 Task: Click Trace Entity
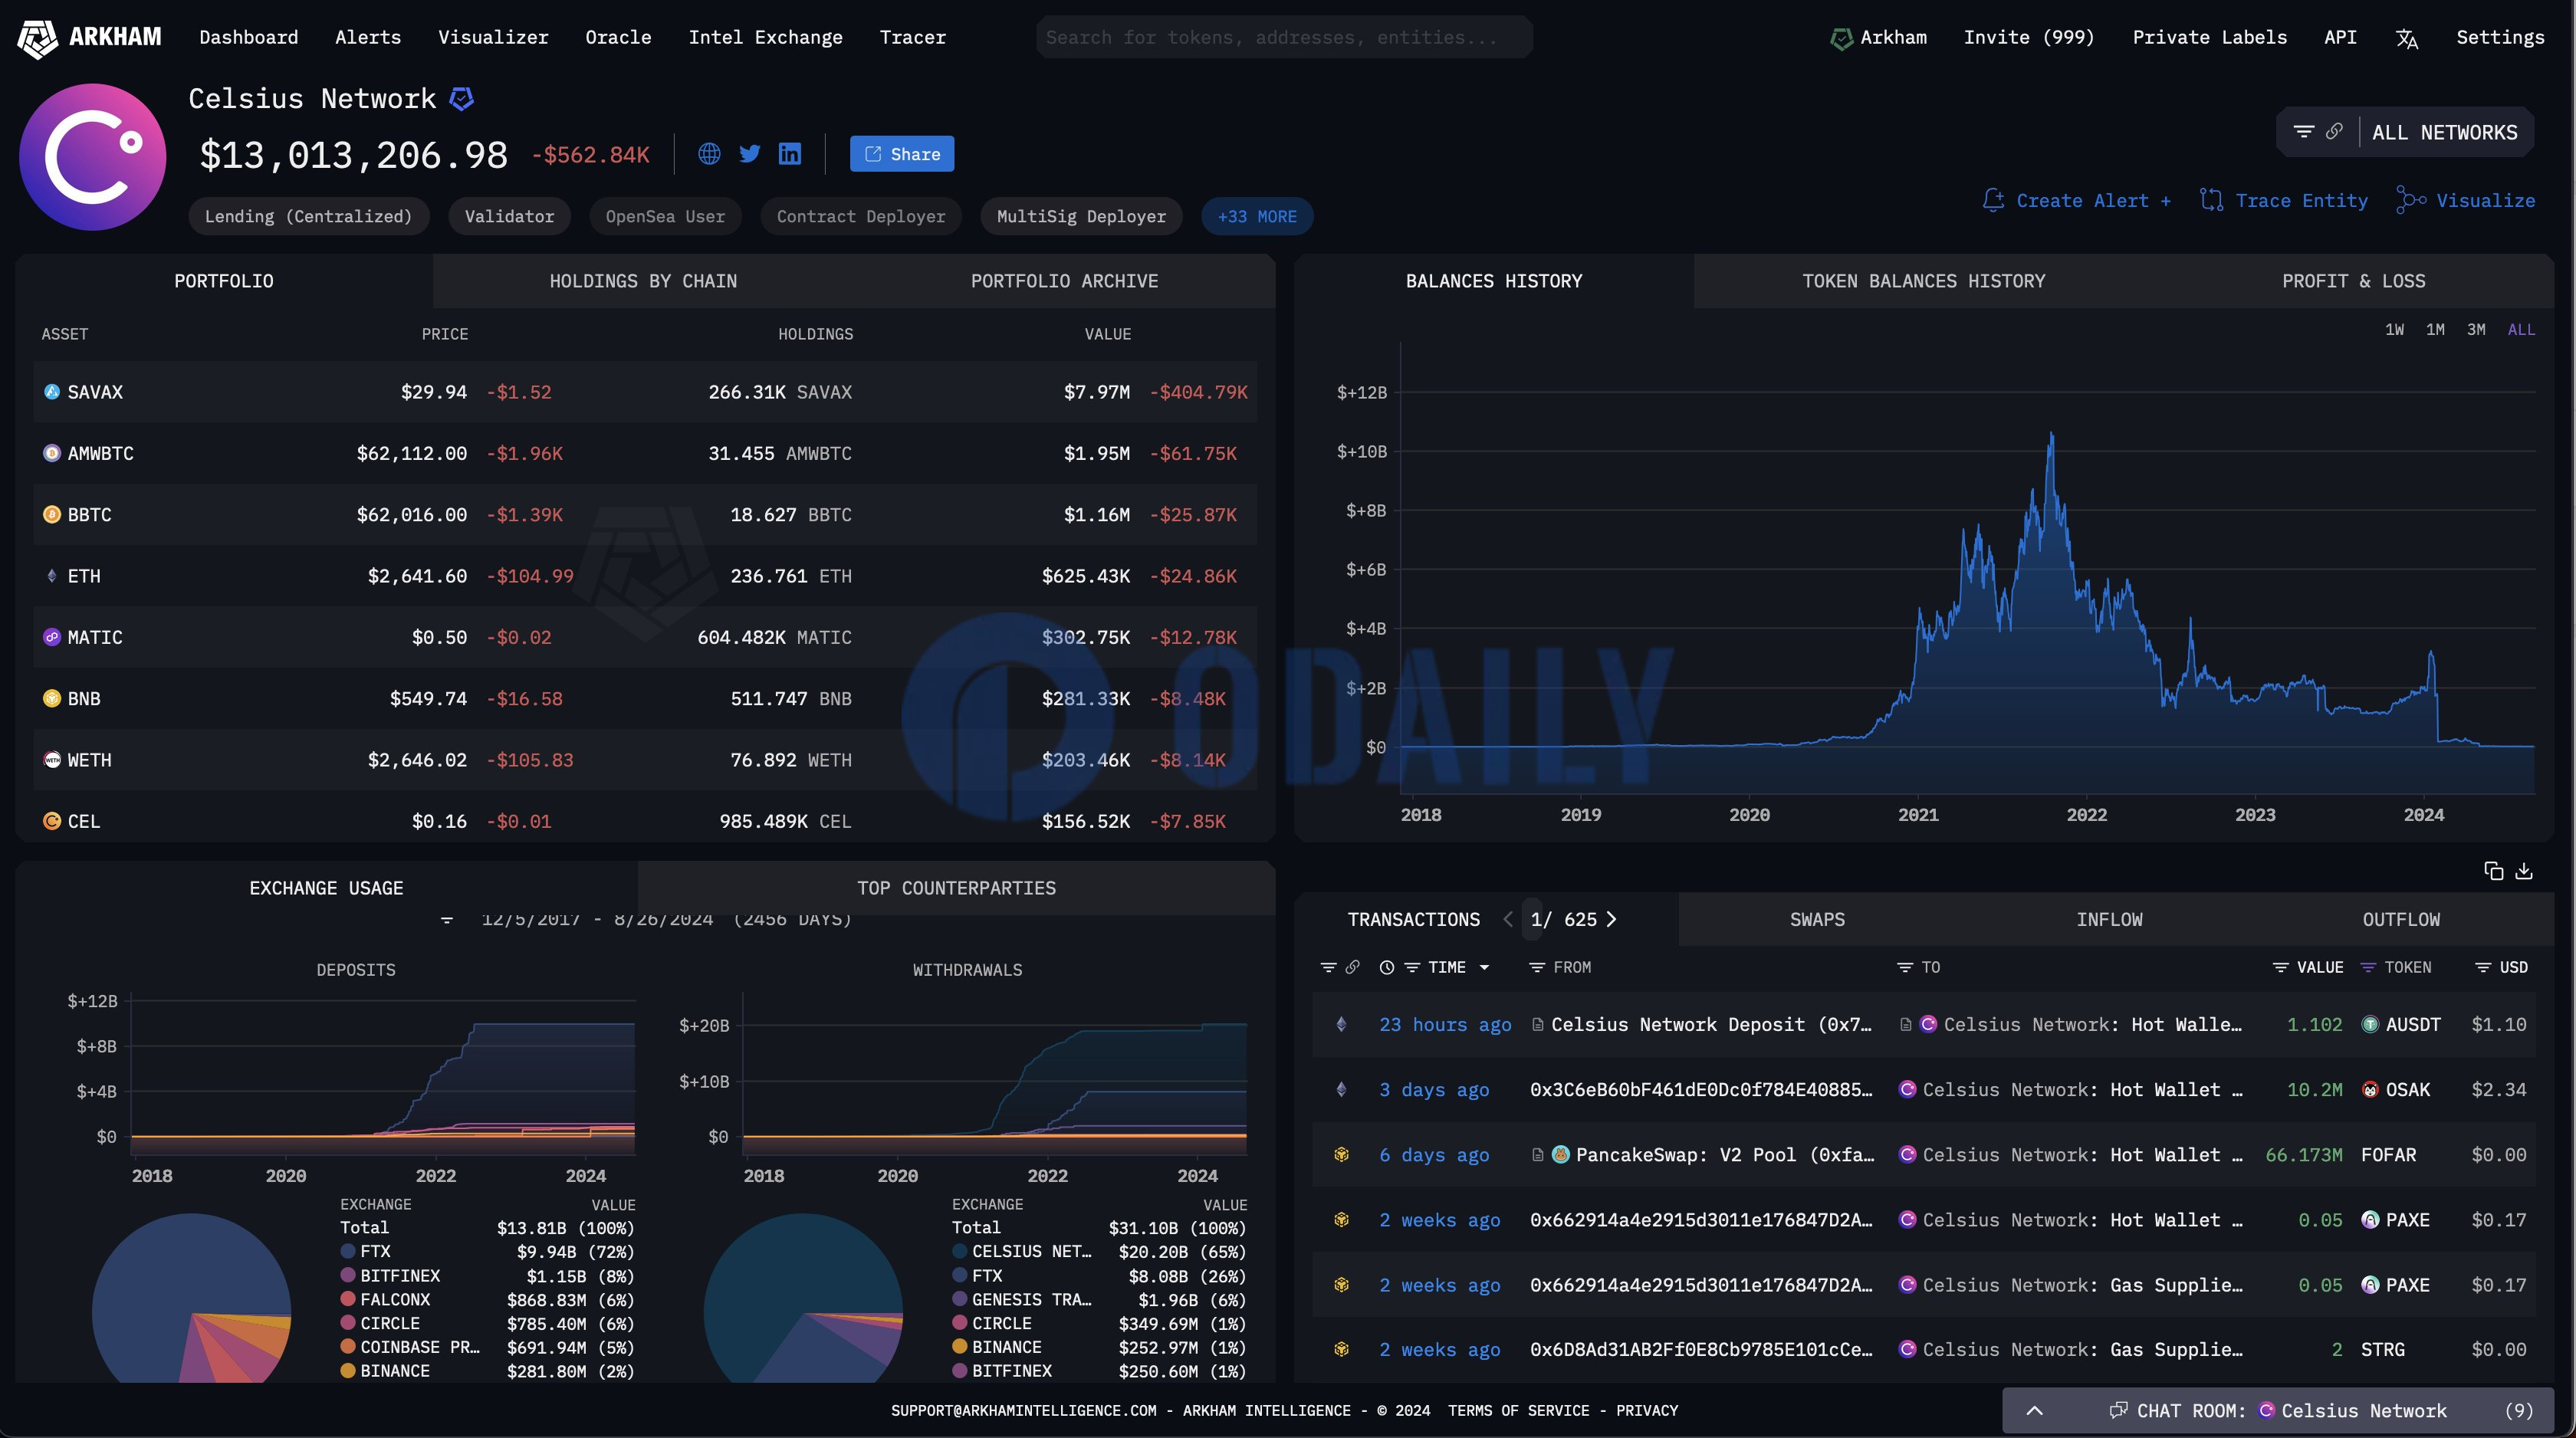2284,200
